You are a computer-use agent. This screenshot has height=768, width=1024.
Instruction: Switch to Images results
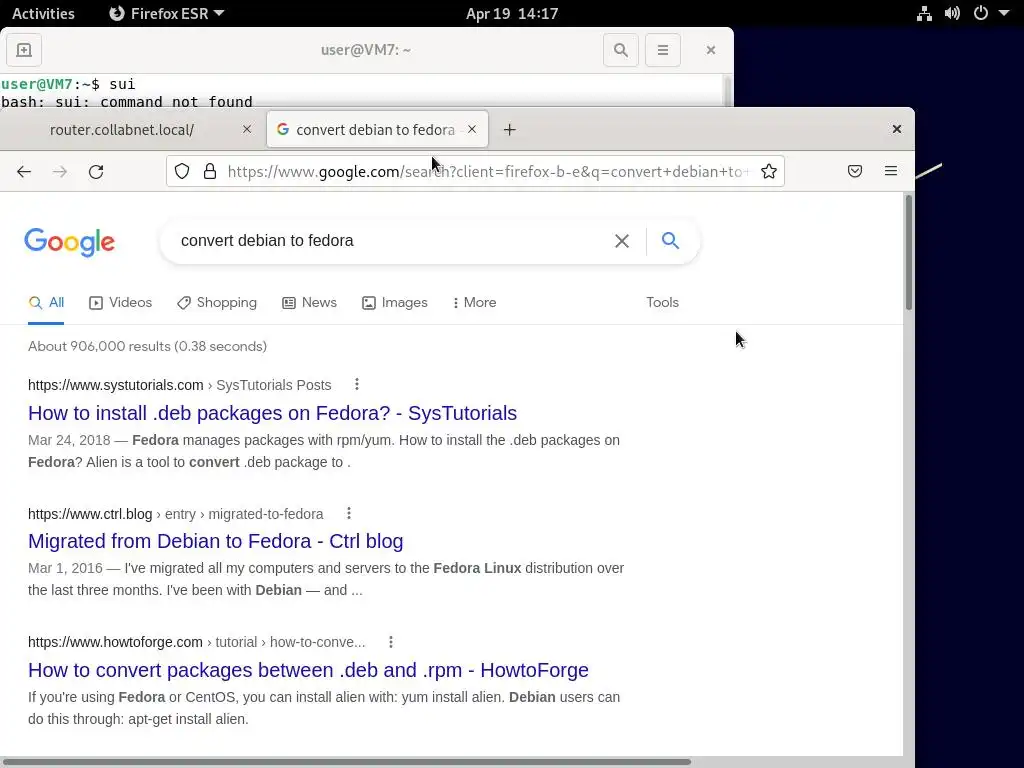pos(395,302)
